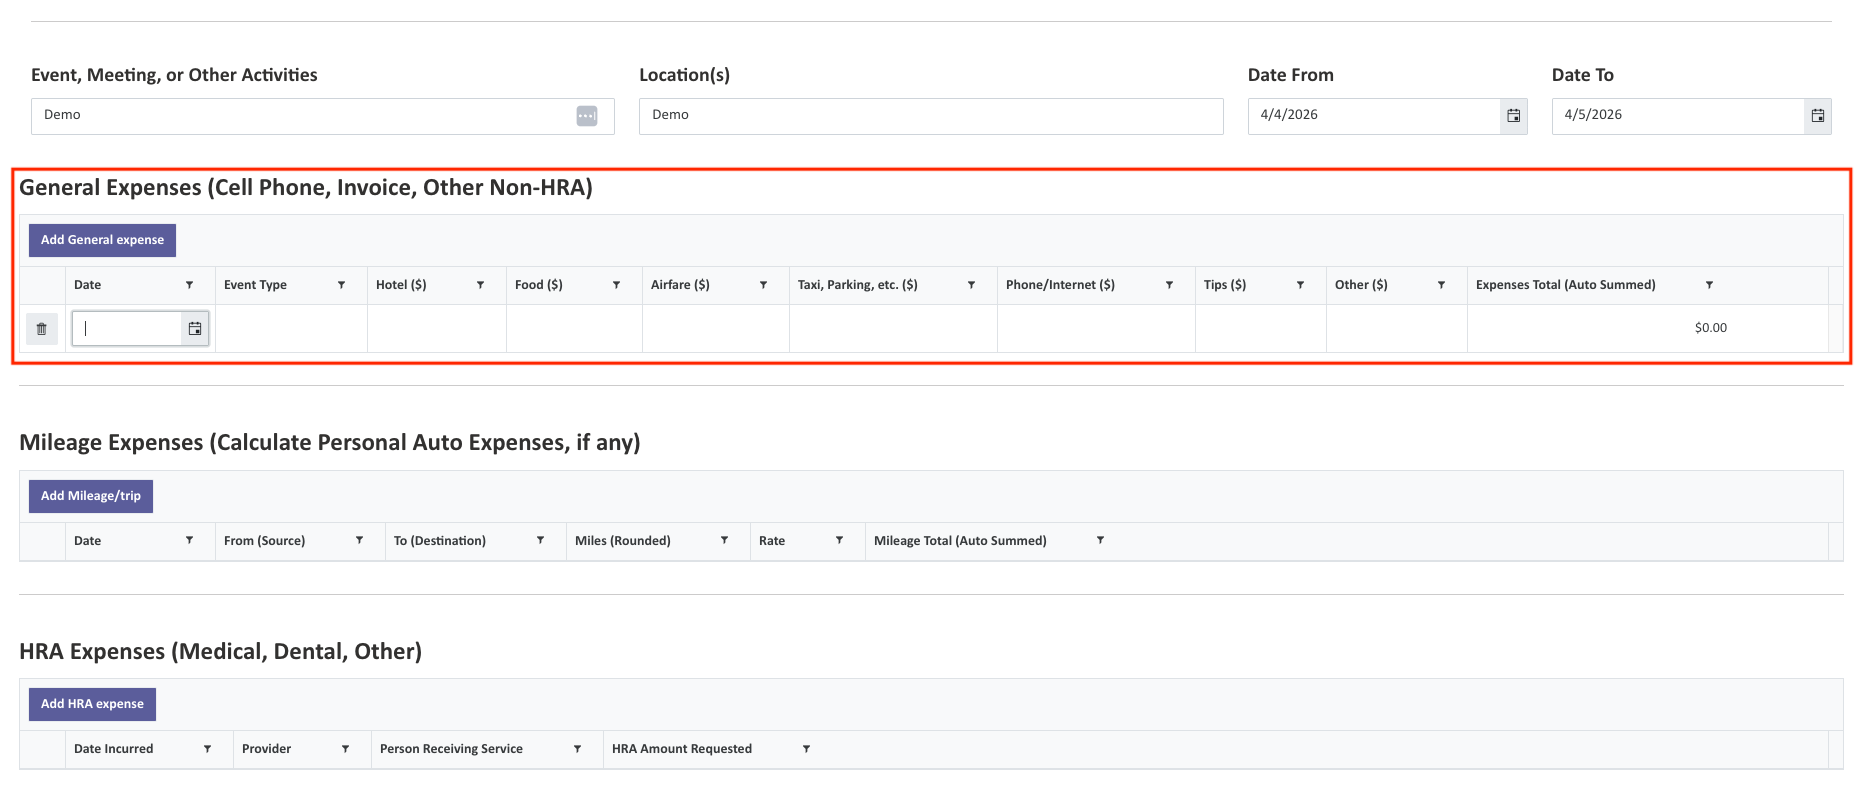Open filter for Hotel ($) column
Image resolution: width=1871 pixels, height=785 pixels.
click(x=480, y=285)
